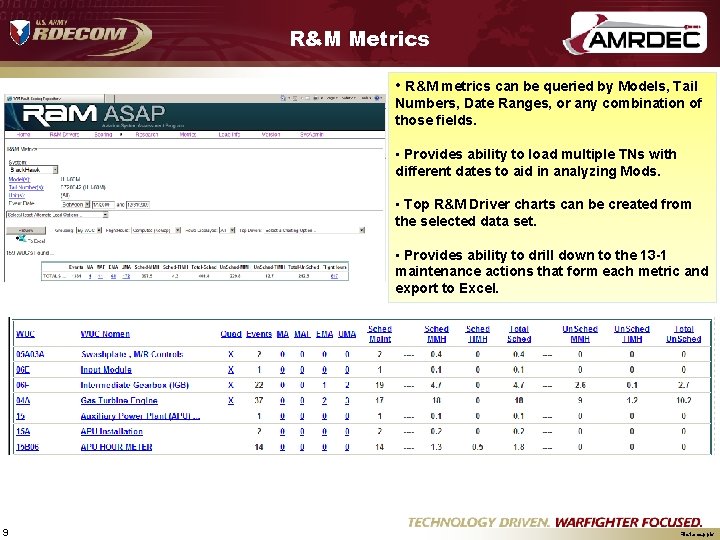Open the Home menu item
The height and width of the screenshot is (540, 720).
tap(23, 135)
